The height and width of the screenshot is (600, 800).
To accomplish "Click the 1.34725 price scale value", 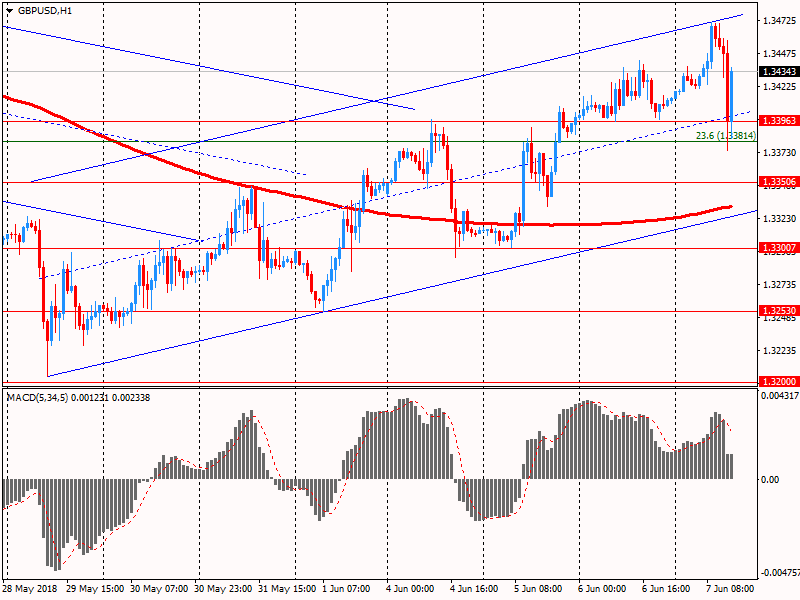I will click(x=780, y=21).
